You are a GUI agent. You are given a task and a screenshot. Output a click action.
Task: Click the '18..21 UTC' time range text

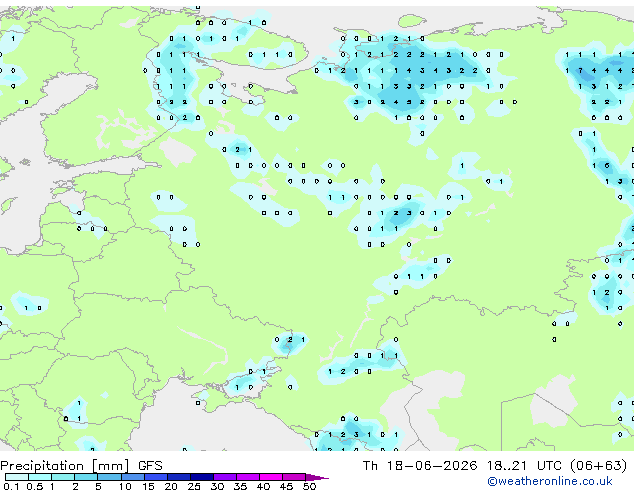click(x=524, y=466)
